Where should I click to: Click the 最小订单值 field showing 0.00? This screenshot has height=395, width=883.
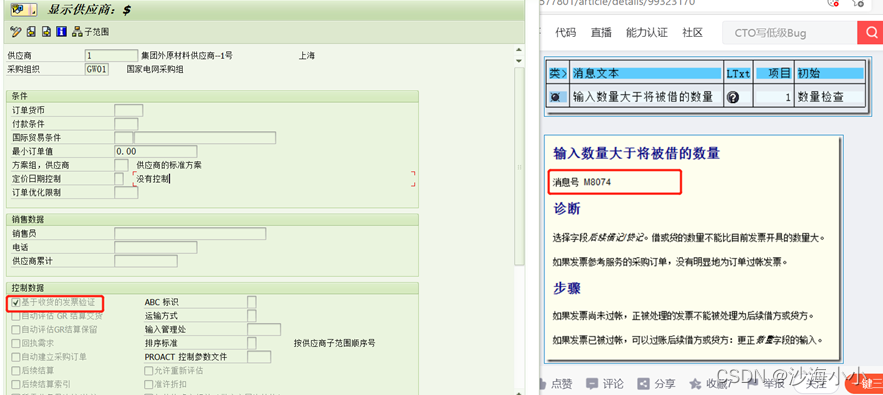coord(155,151)
